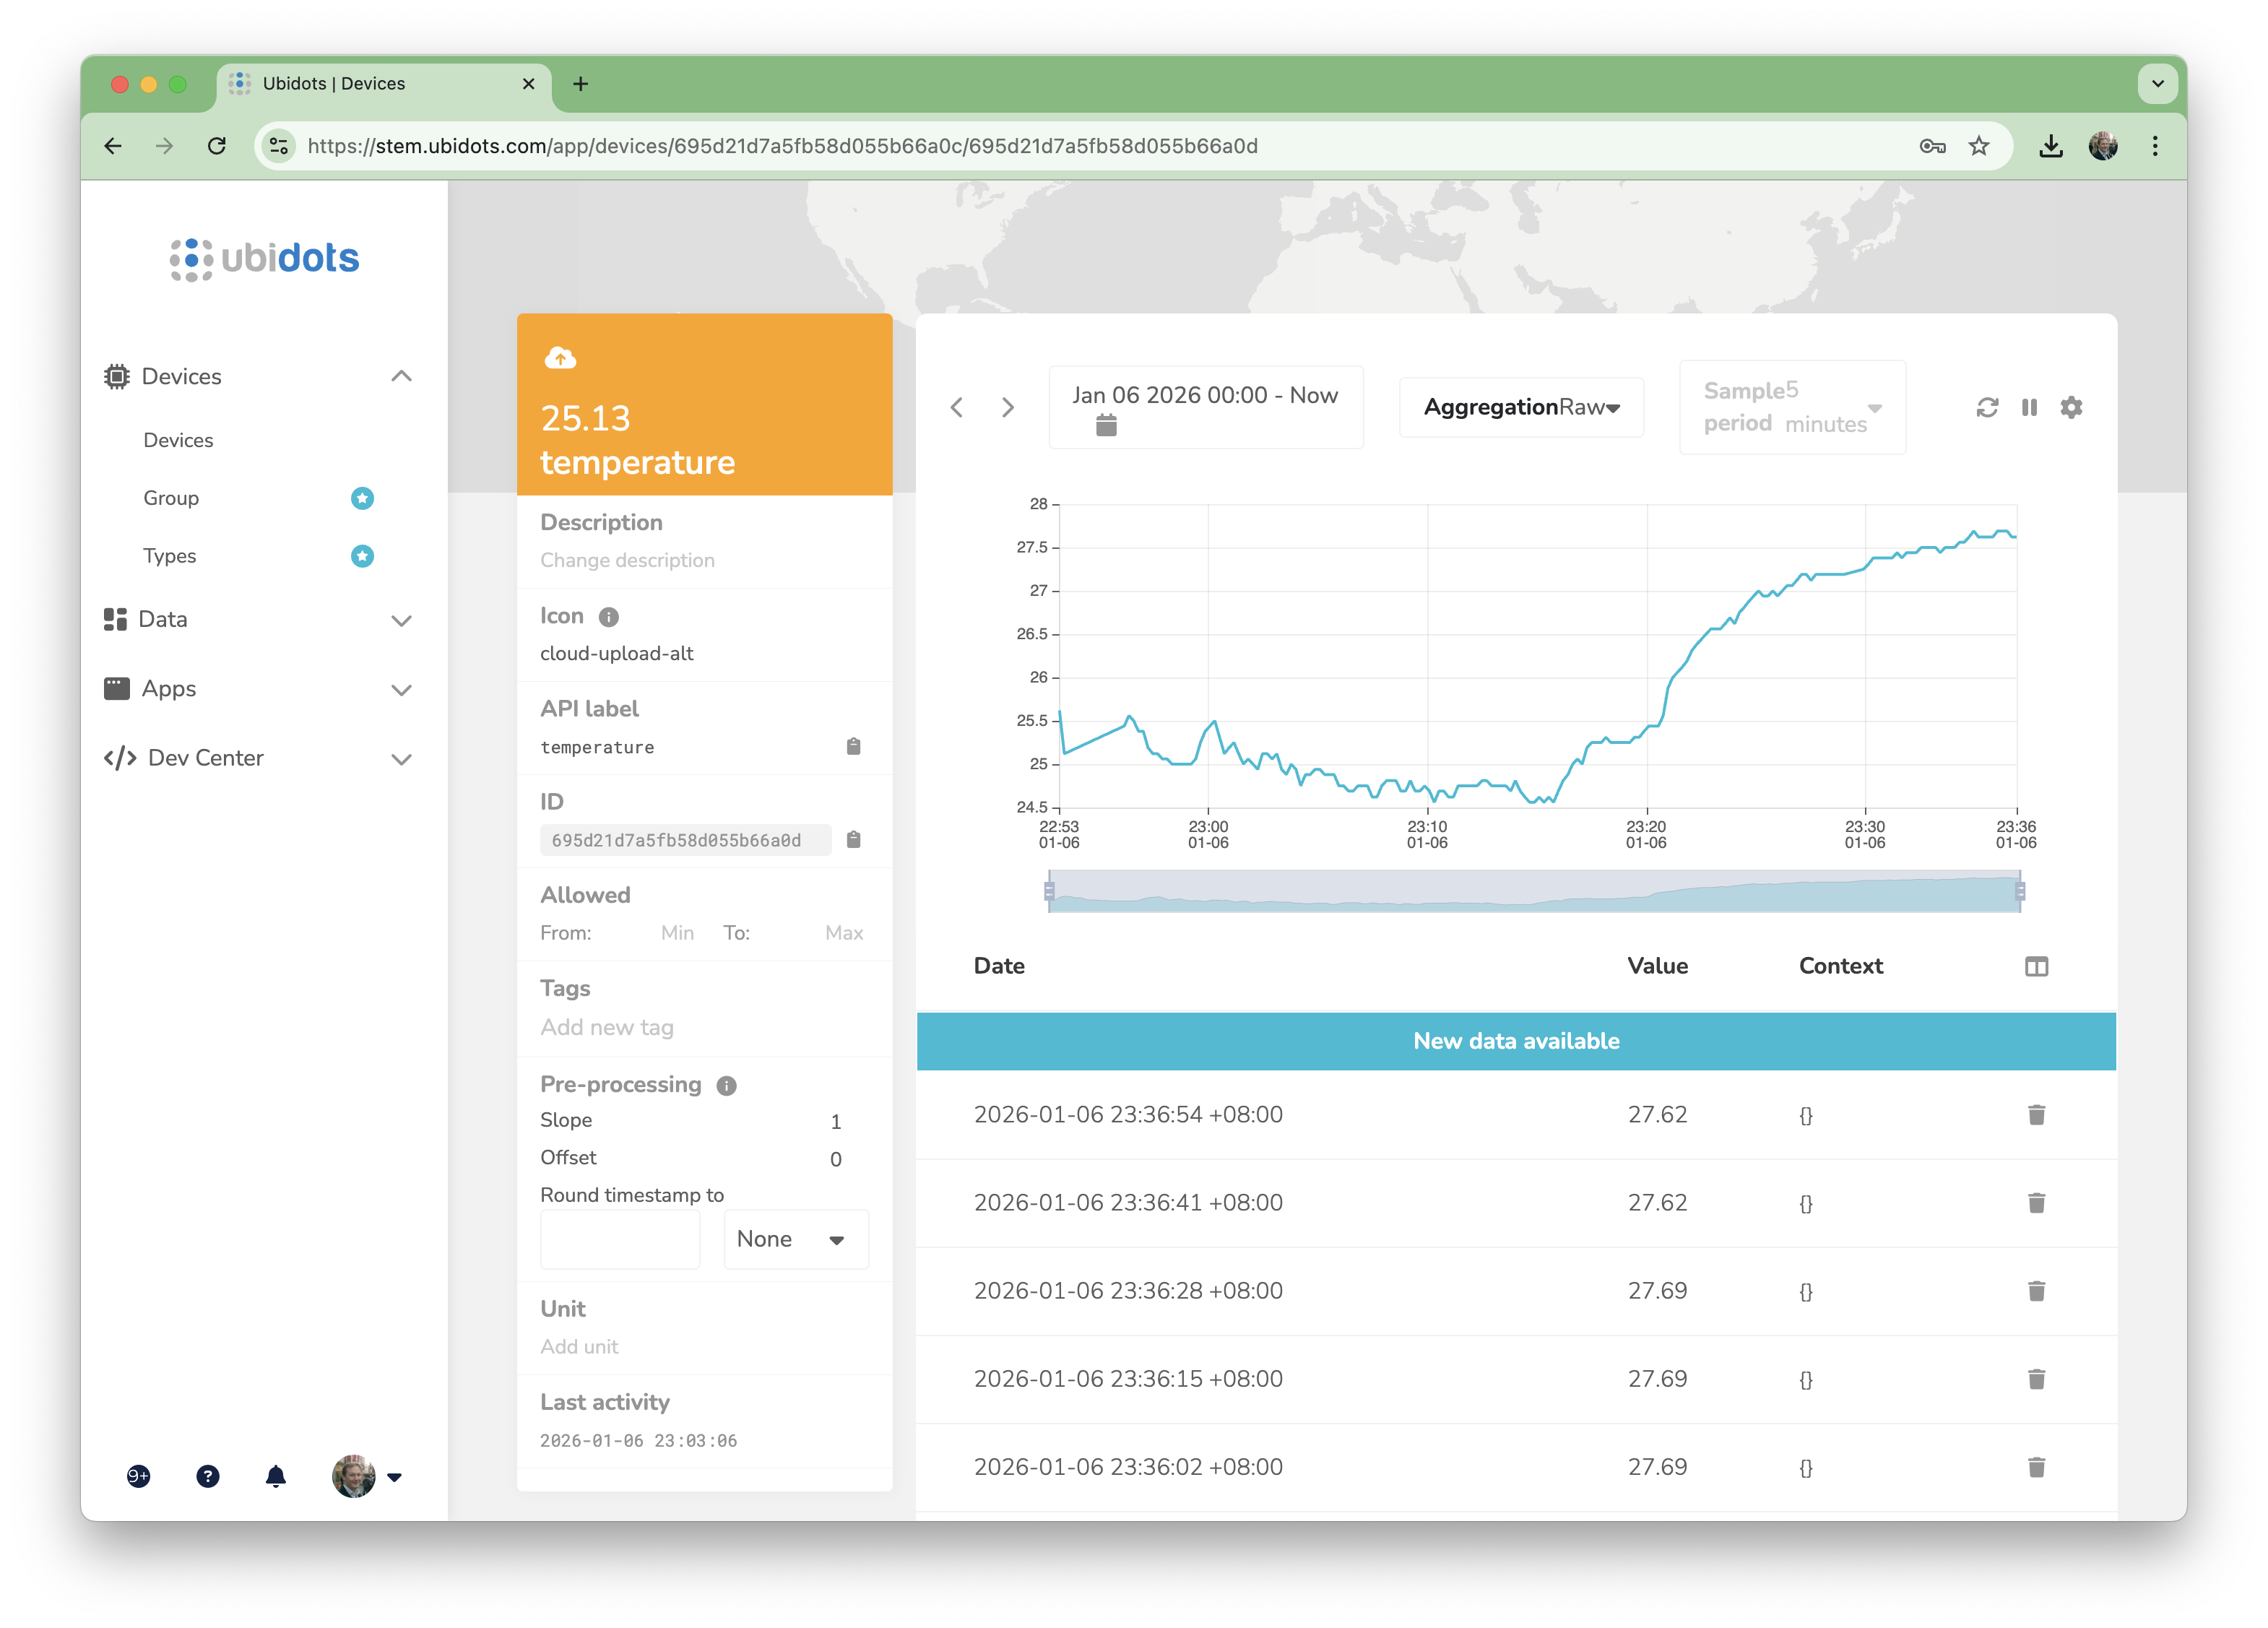Pause real-time chart updates
This screenshot has width=2268, height=1628.
click(2029, 407)
